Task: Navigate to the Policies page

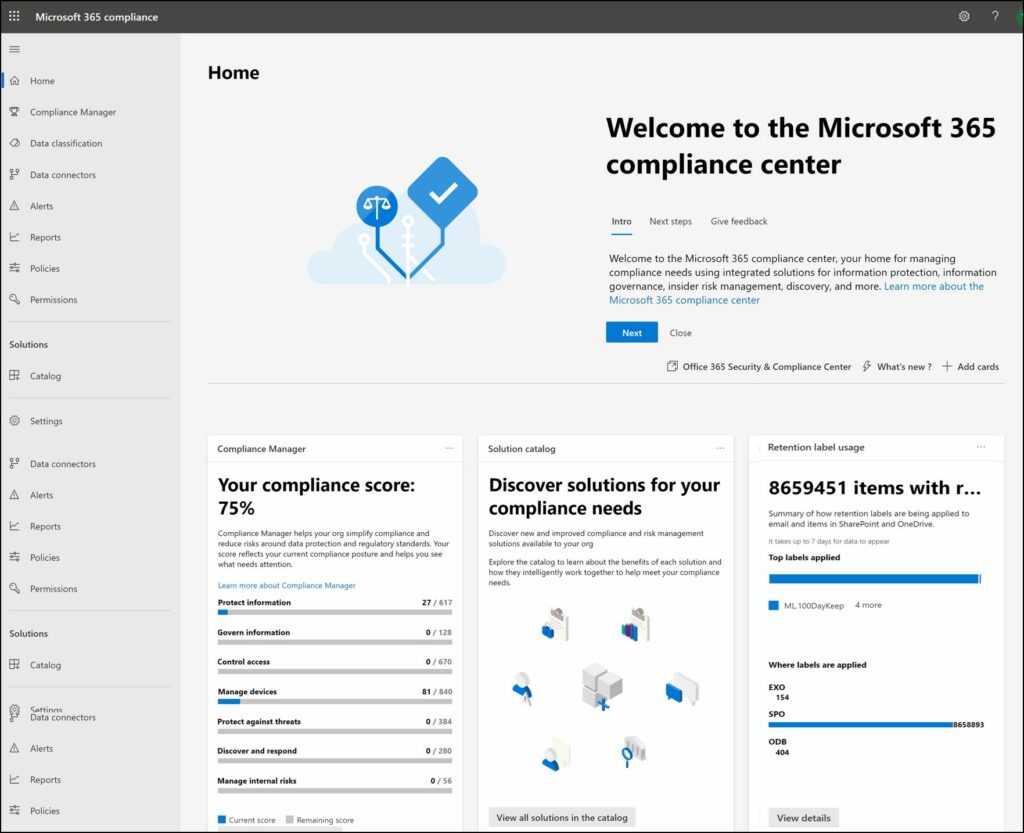Action: [x=44, y=268]
